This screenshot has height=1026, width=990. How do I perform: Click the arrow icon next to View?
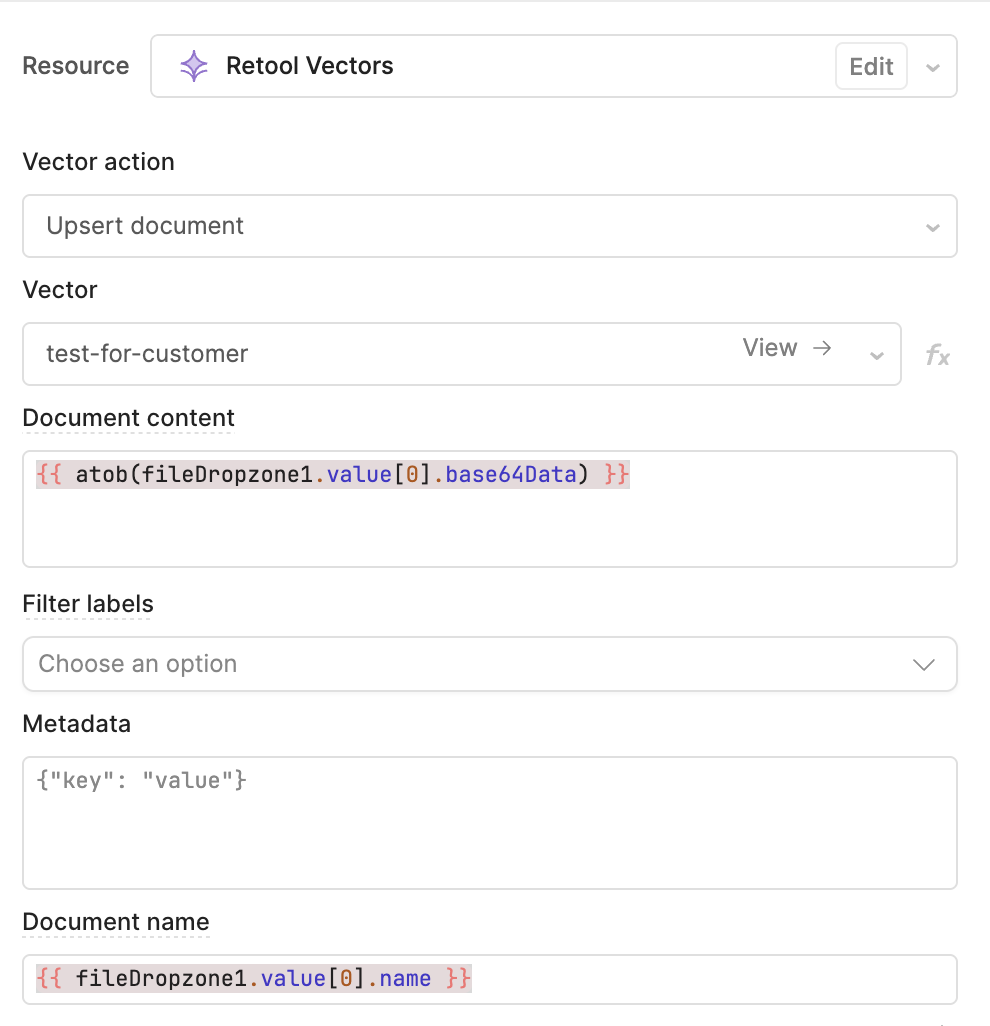(x=822, y=348)
